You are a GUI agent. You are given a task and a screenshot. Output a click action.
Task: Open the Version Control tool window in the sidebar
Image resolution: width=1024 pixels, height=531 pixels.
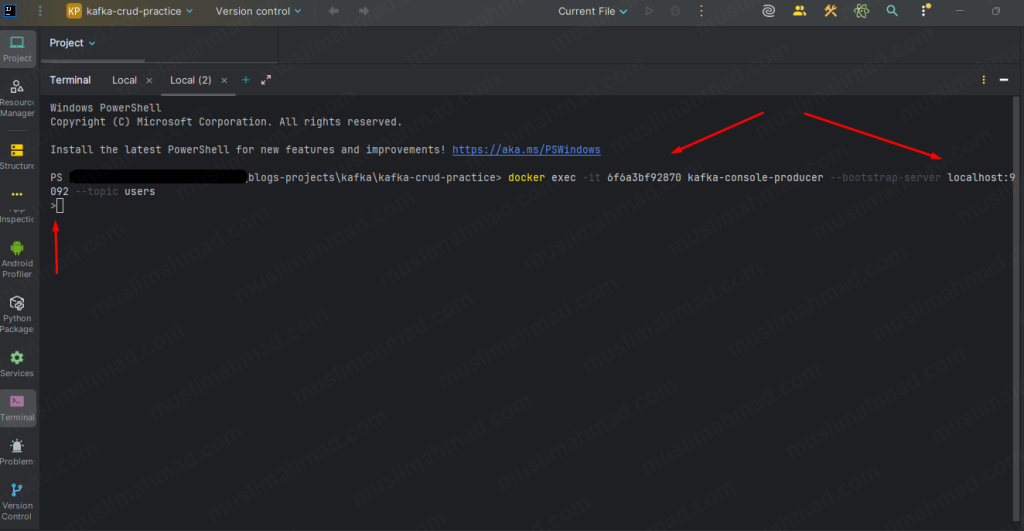[x=17, y=502]
